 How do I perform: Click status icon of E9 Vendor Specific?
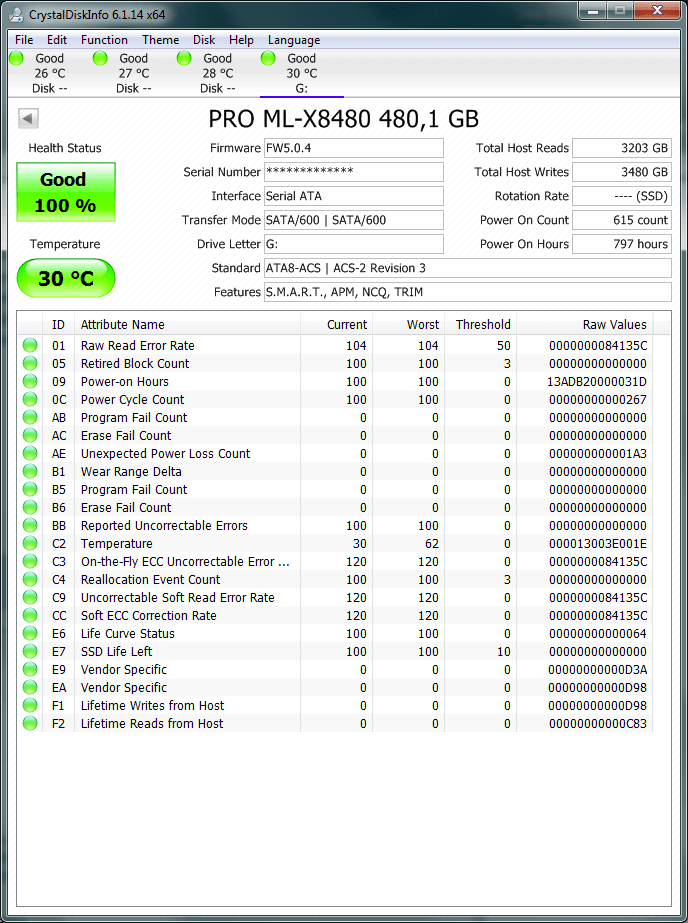click(x=29, y=670)
